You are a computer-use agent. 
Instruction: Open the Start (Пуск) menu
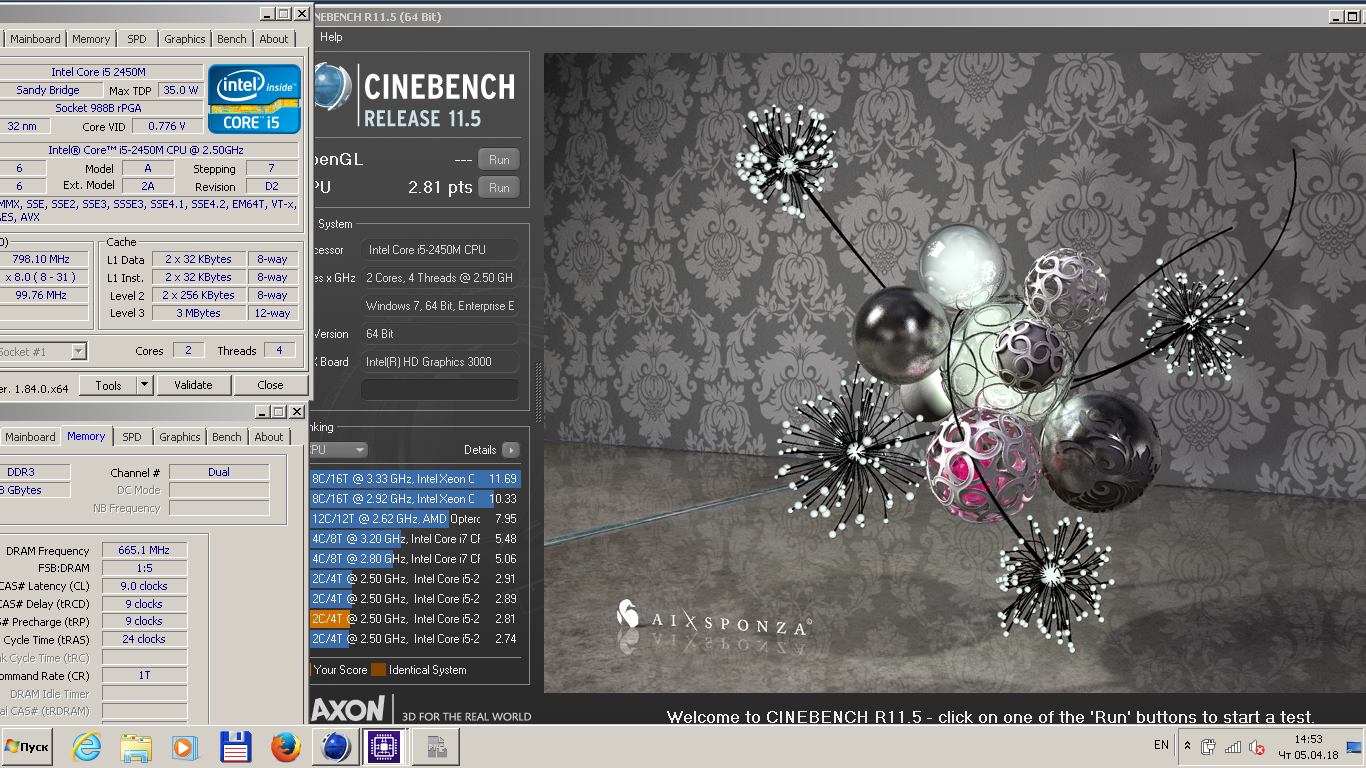point(27,747)
